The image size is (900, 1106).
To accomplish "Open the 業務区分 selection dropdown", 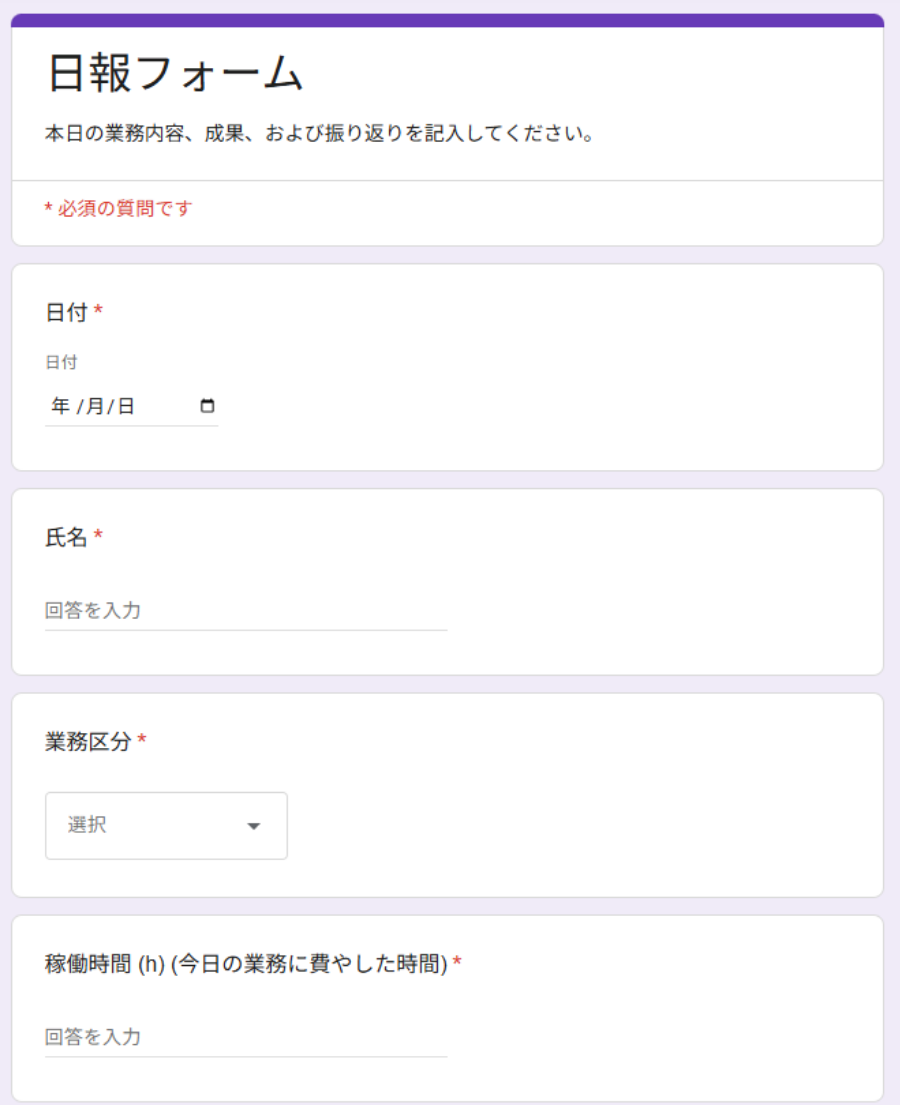I will tap(165, 825).
